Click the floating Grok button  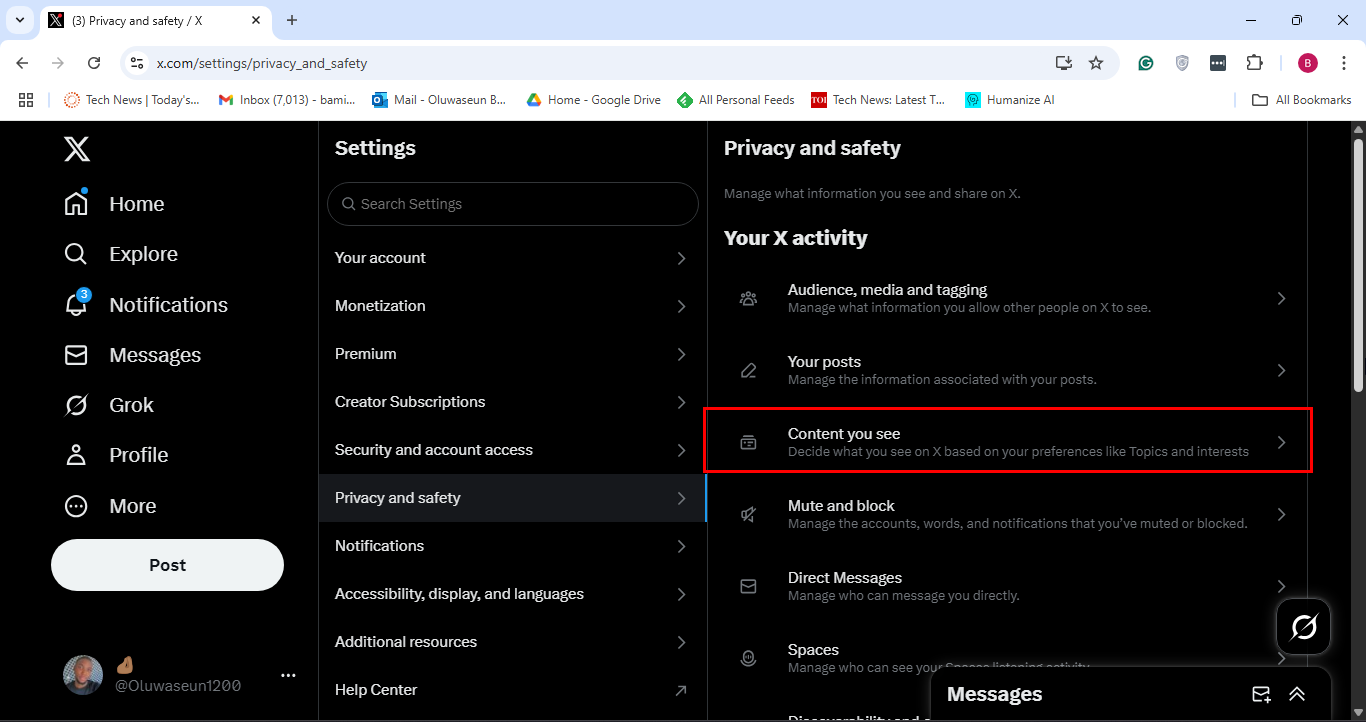(x=1303, y=627)
